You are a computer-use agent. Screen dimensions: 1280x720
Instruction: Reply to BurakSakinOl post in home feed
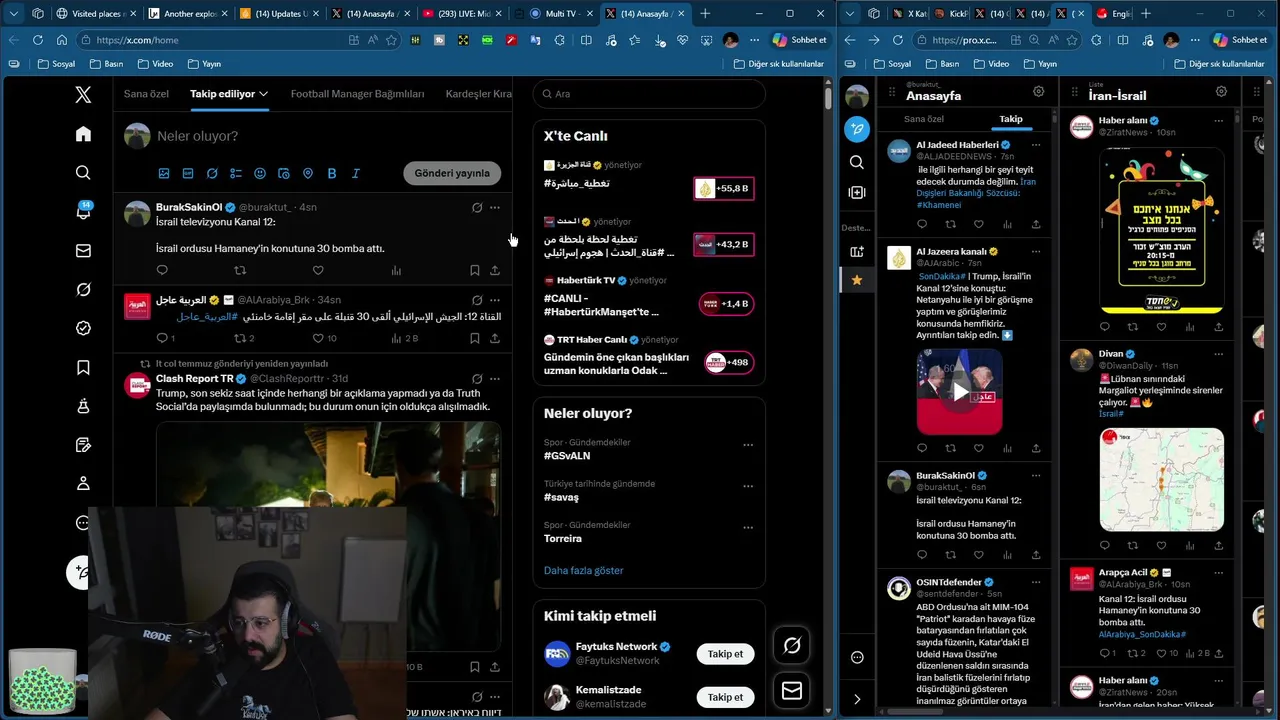coord(162,270)
